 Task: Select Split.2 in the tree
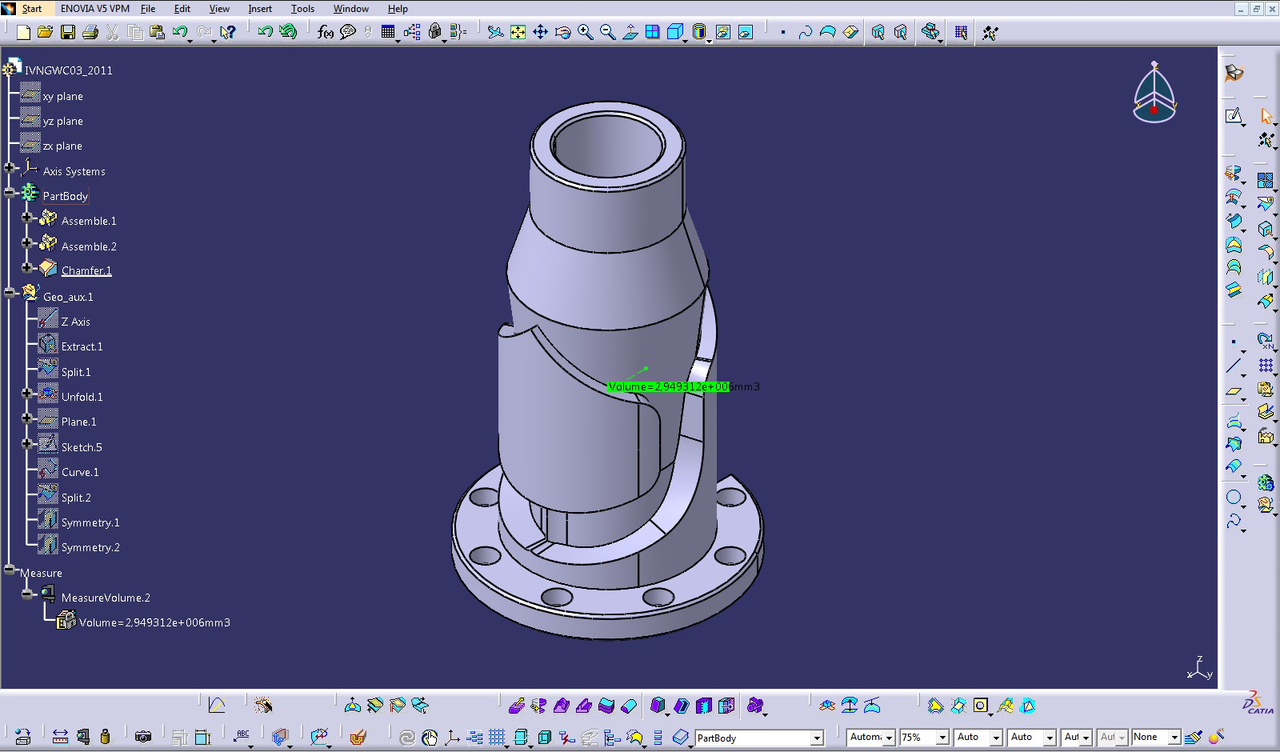click(x=76, y=498)
